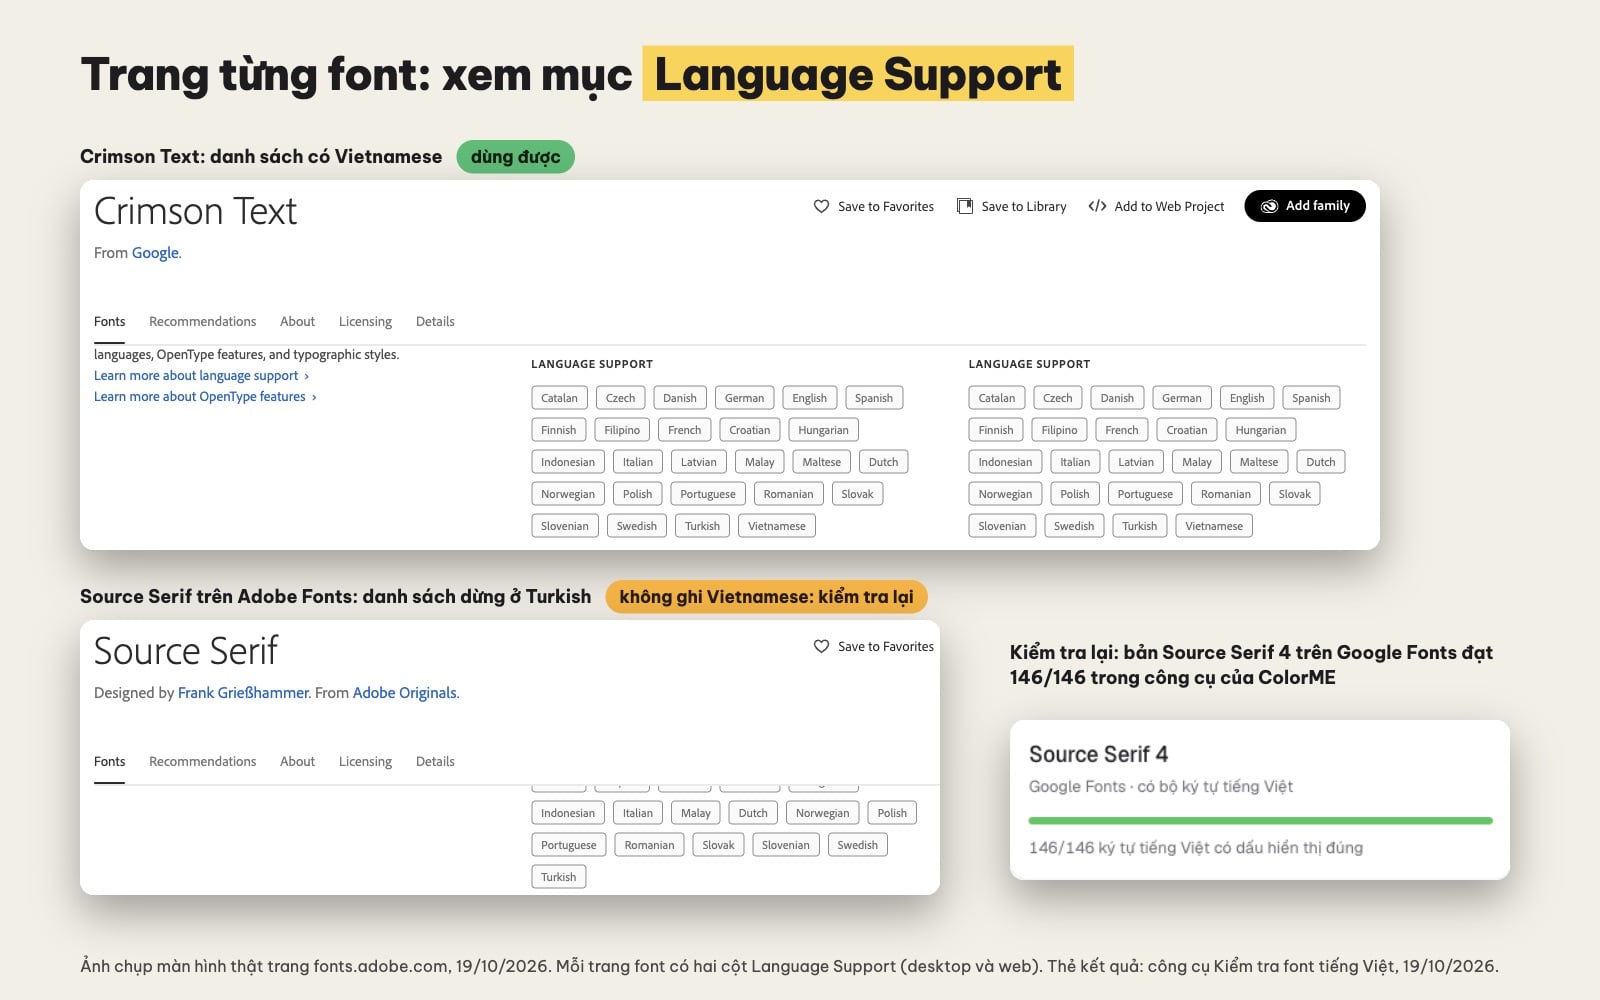Click heart icon in Source Serif panel
The image size is (1600, 1000).
pos(821,646)
